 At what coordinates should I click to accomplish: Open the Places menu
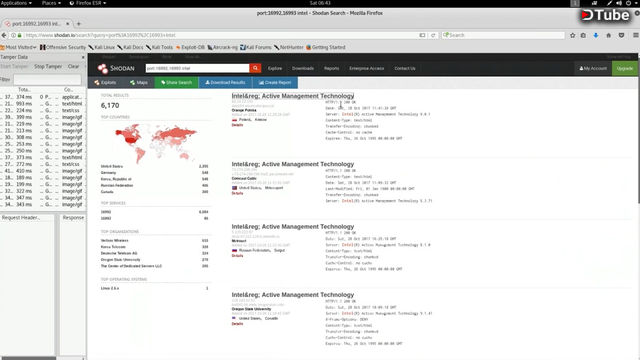(x=51, y=3)
